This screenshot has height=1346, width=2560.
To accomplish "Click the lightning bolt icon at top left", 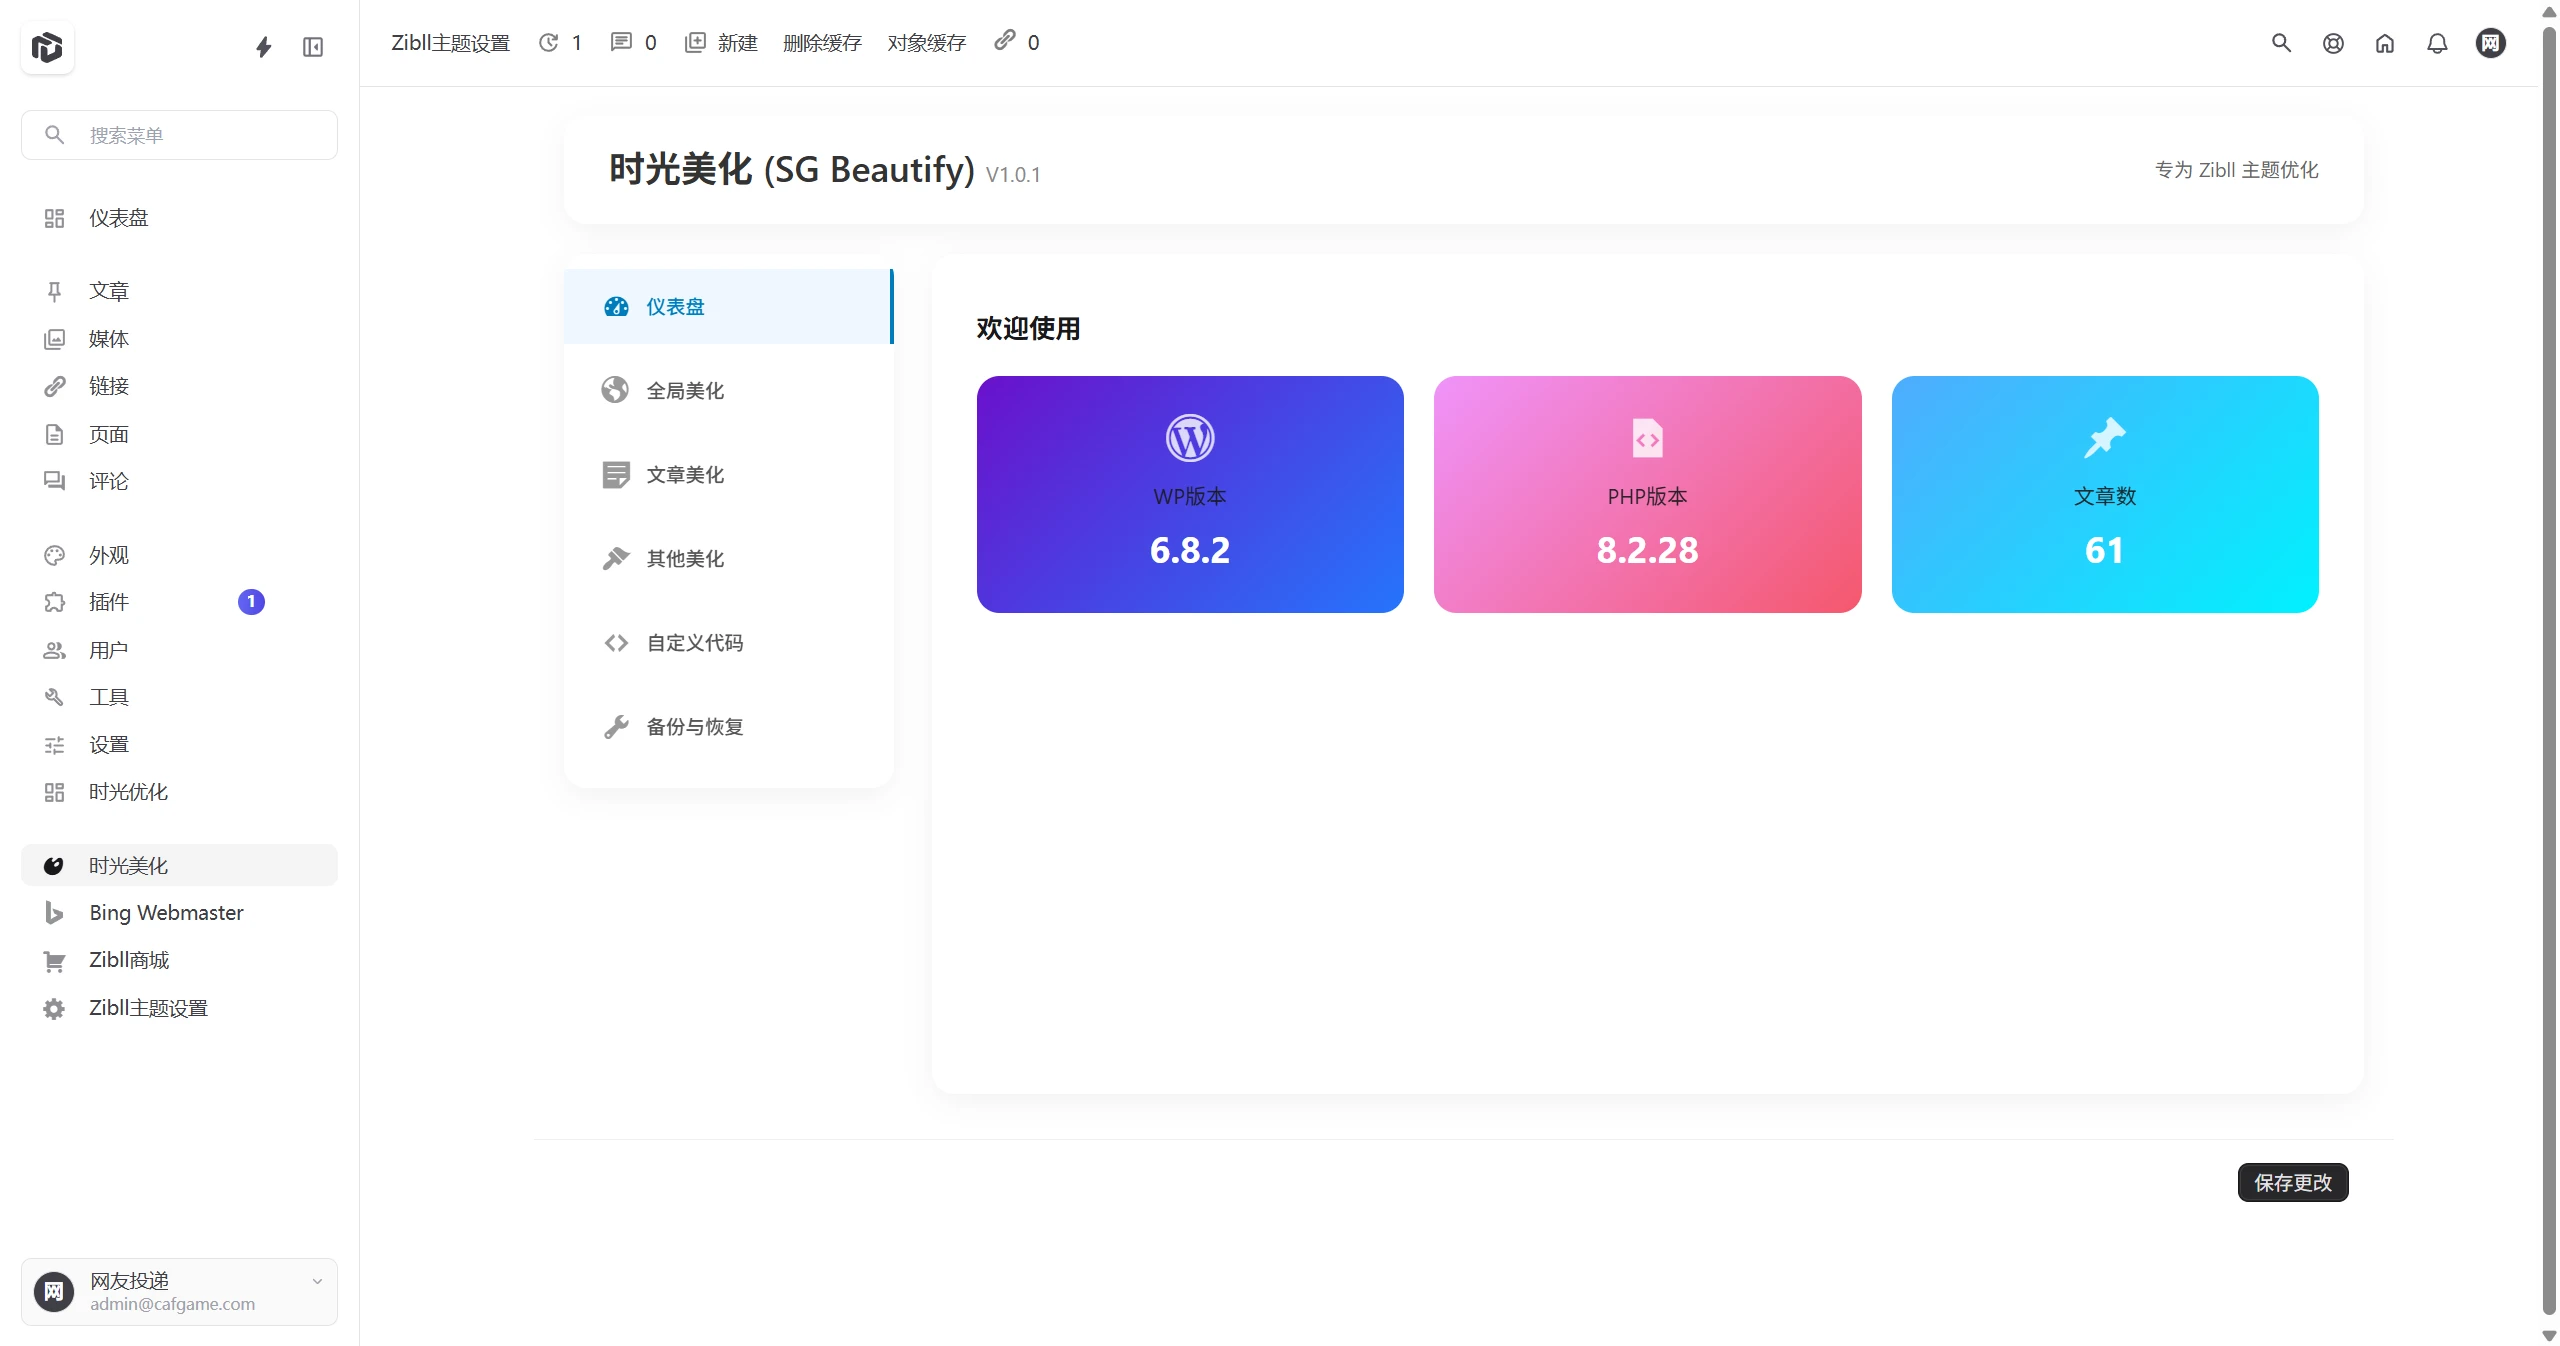I will 262,46.
